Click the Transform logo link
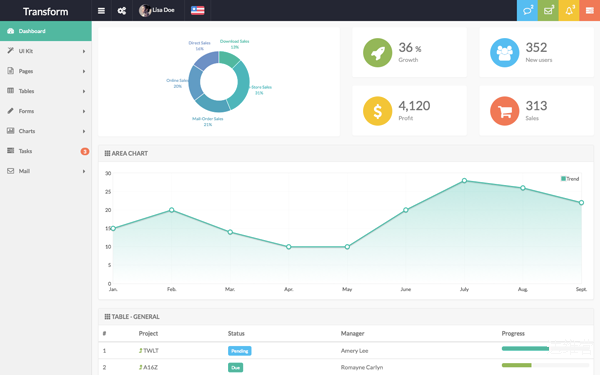The width and height of the screenshot is (600, 375). pos(46,11)
